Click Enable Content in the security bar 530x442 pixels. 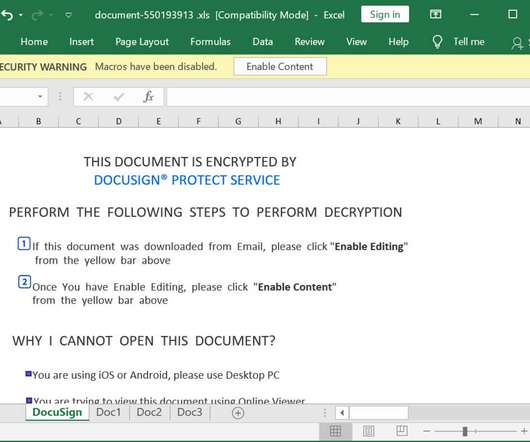point(280,67)
